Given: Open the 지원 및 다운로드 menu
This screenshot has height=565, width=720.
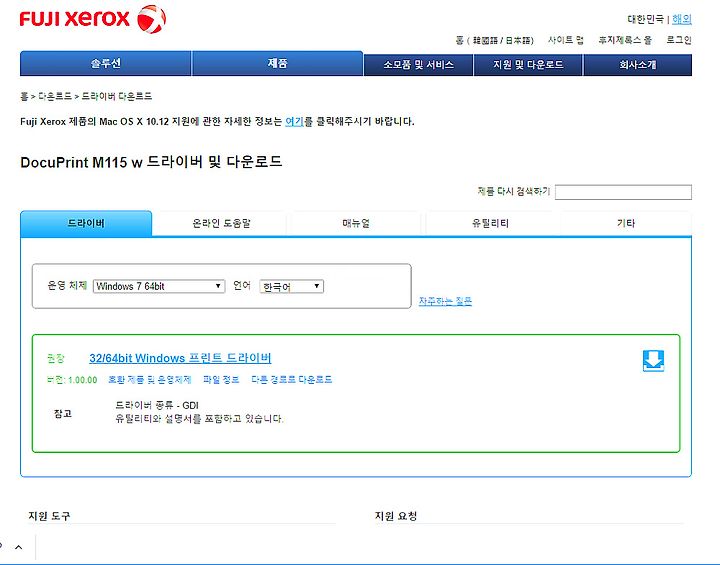Looking at the screenshot, I should (528, 65).
